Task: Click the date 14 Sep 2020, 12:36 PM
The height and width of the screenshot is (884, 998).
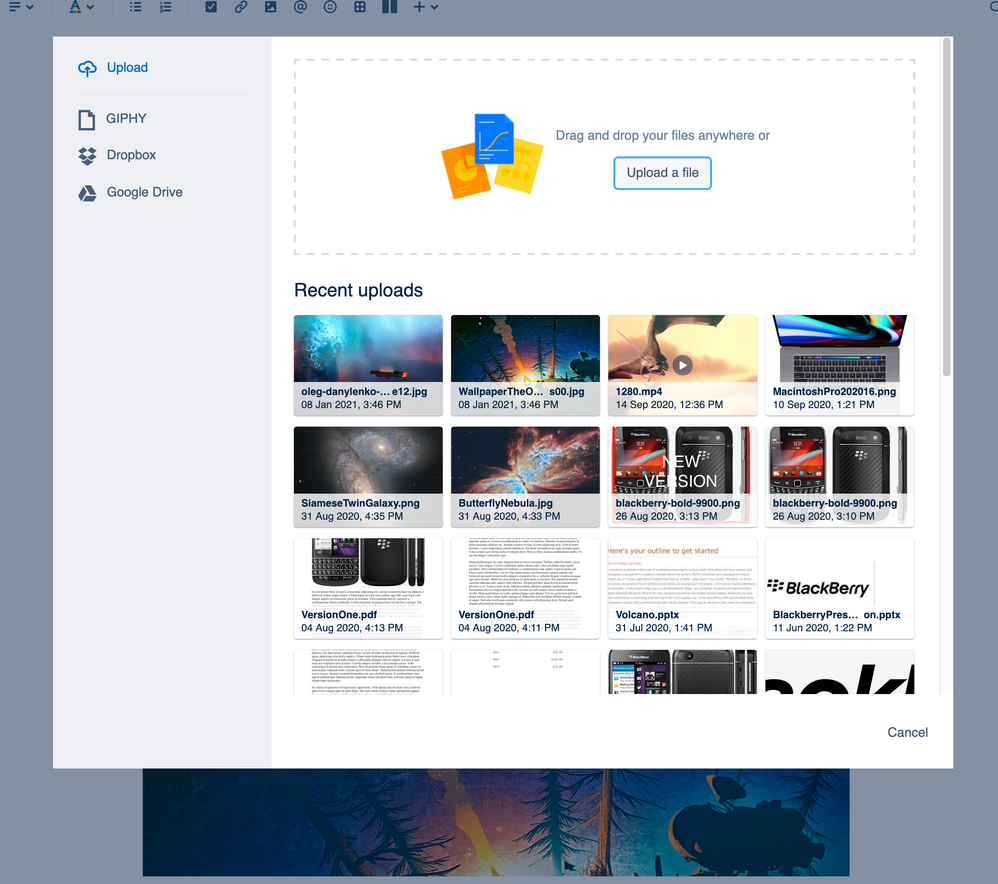Action: 669,405
